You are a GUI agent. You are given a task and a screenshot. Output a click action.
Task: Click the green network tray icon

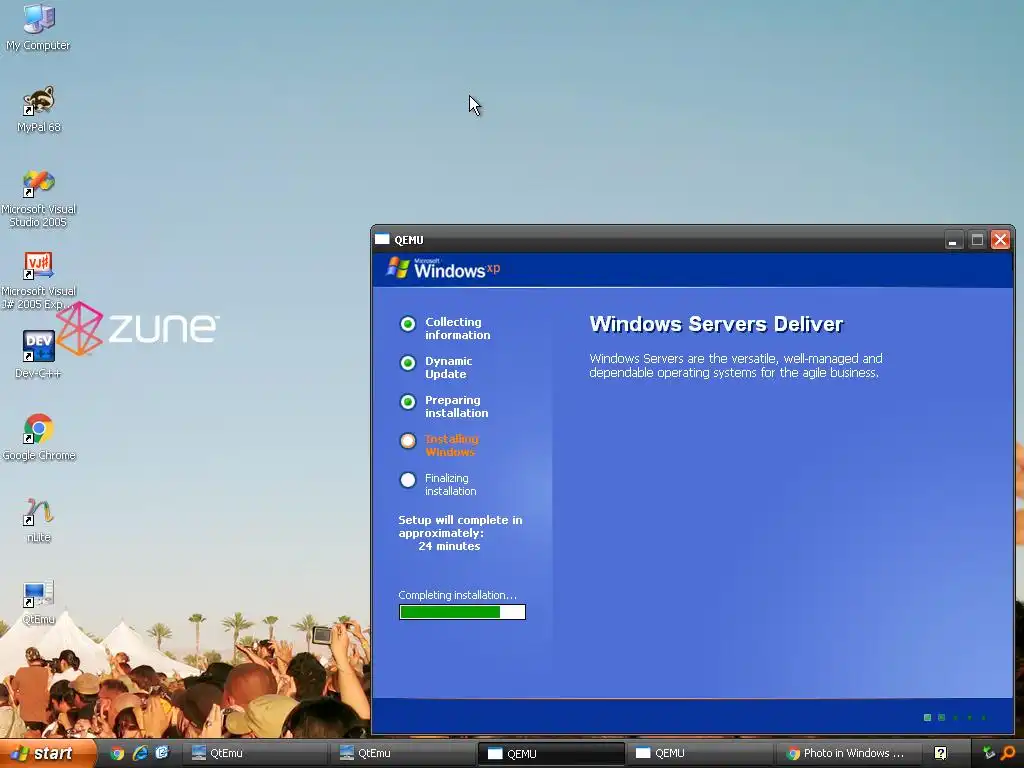pyautogui.click(x=989, y=753)
